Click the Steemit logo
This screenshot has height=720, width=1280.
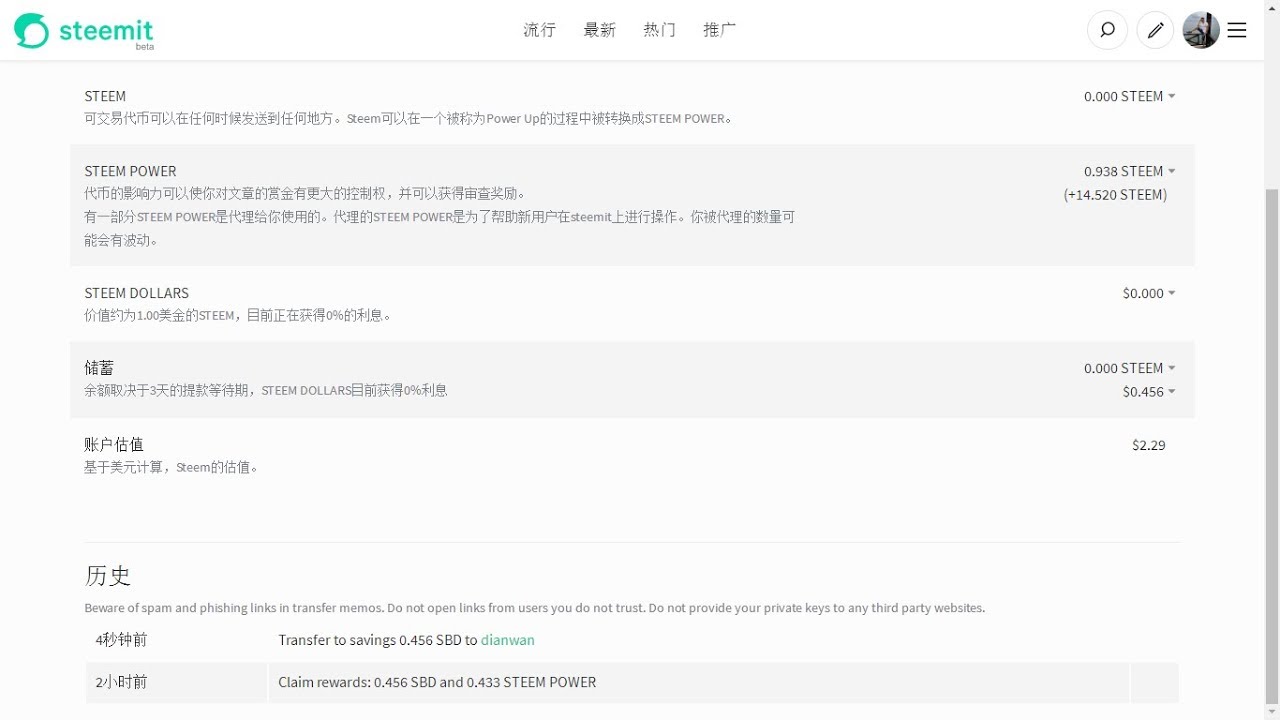click(84, 31)
